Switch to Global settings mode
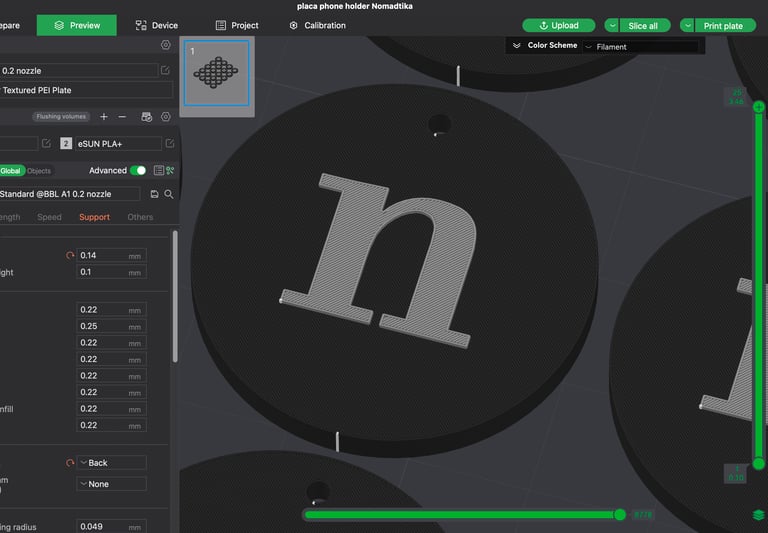This screenshot has height=533, width=768. [x=10, y=171]
